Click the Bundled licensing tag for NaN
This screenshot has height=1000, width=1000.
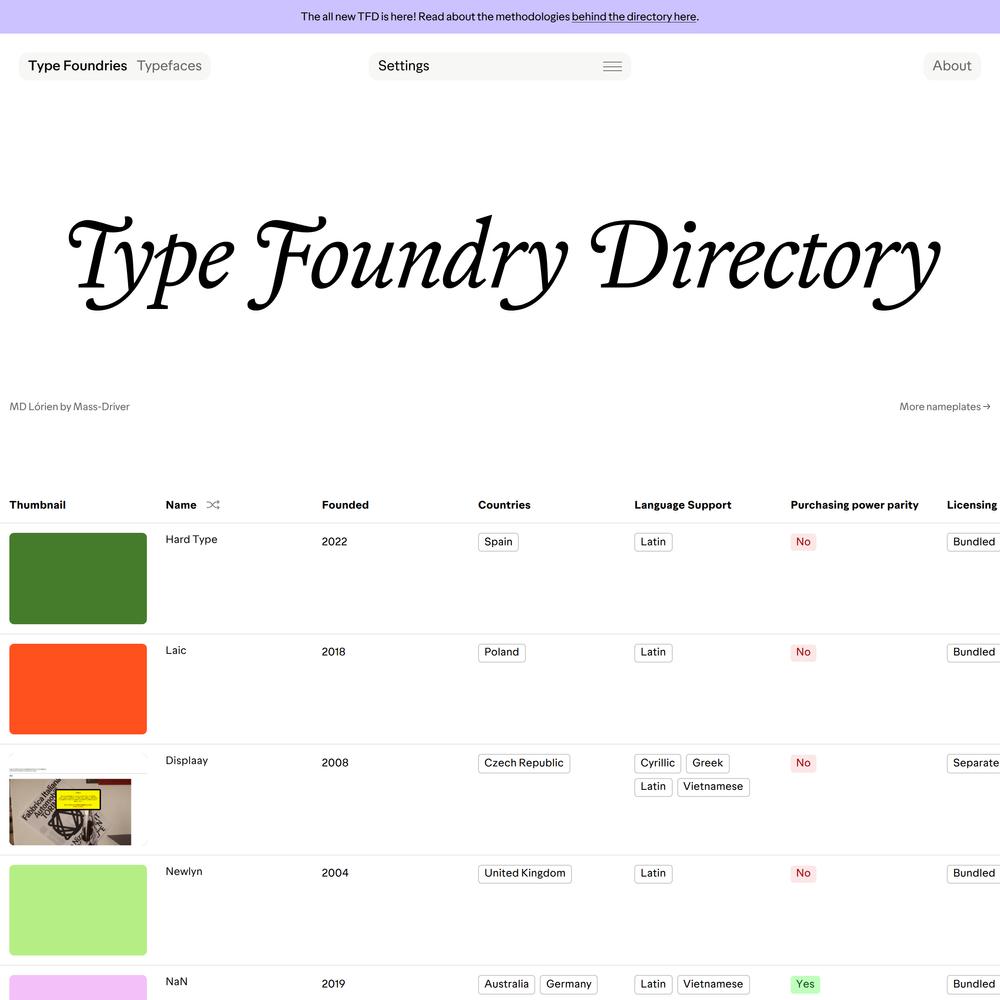click(974, 984)
